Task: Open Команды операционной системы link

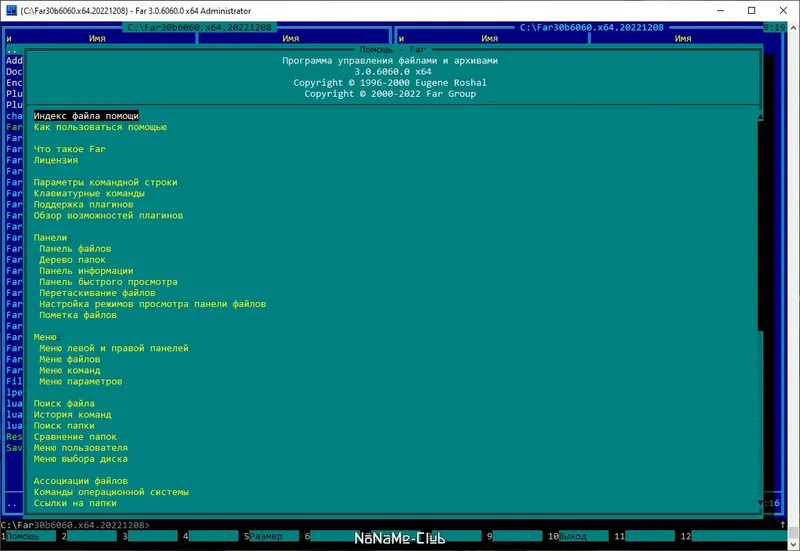Action: (x=111, y=492)
